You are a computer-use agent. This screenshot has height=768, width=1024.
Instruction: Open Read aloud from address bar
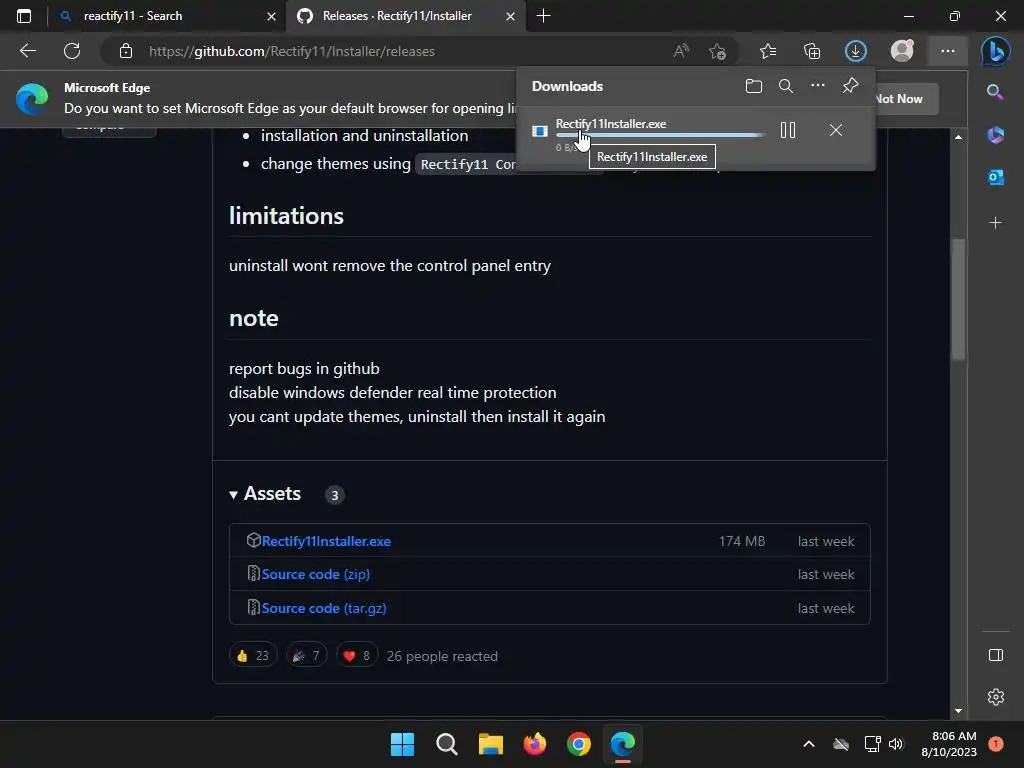pos(681,51)
